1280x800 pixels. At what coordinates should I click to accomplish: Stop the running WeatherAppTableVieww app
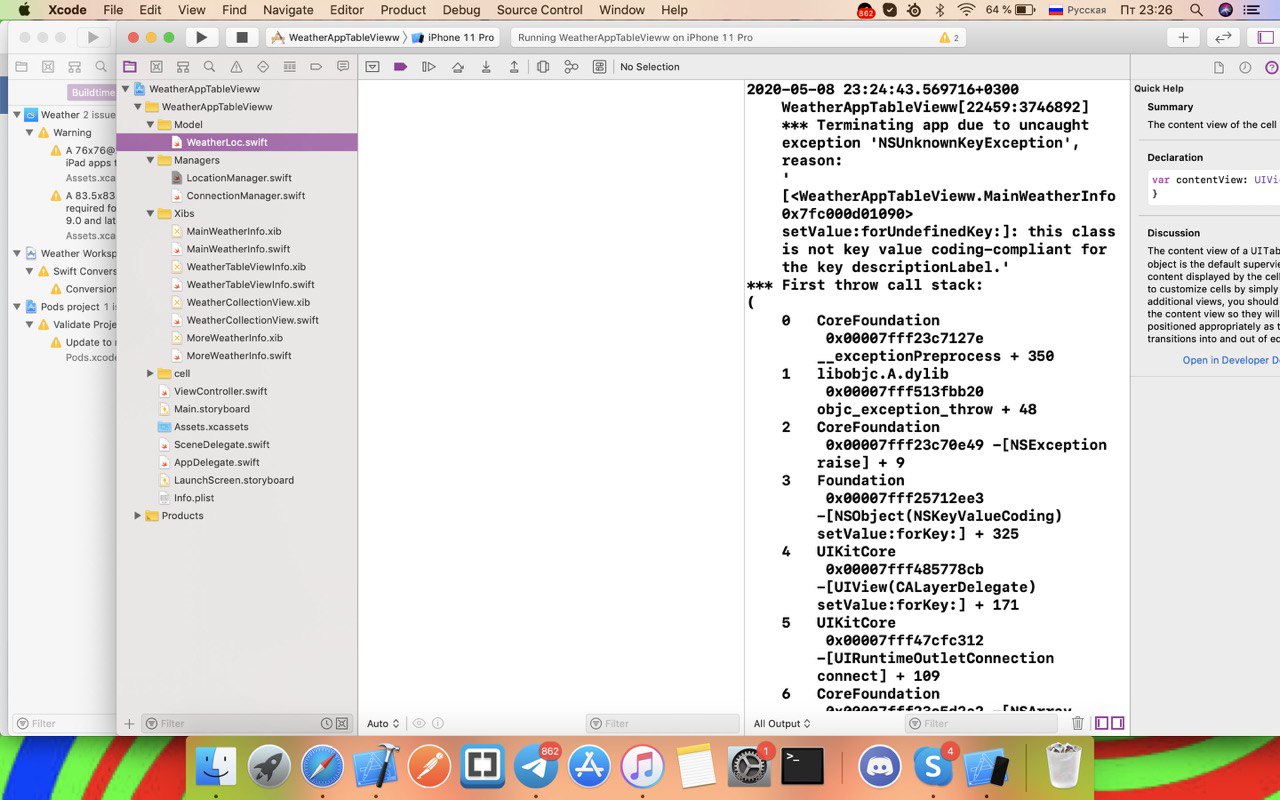241,37
